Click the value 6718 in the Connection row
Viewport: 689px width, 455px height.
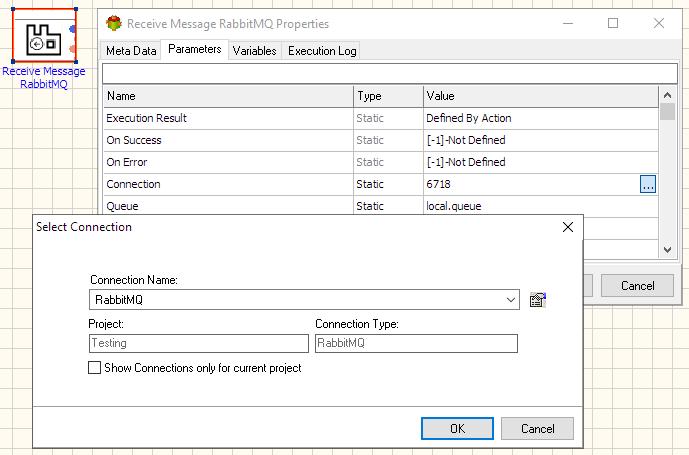(x=438, y=184)
